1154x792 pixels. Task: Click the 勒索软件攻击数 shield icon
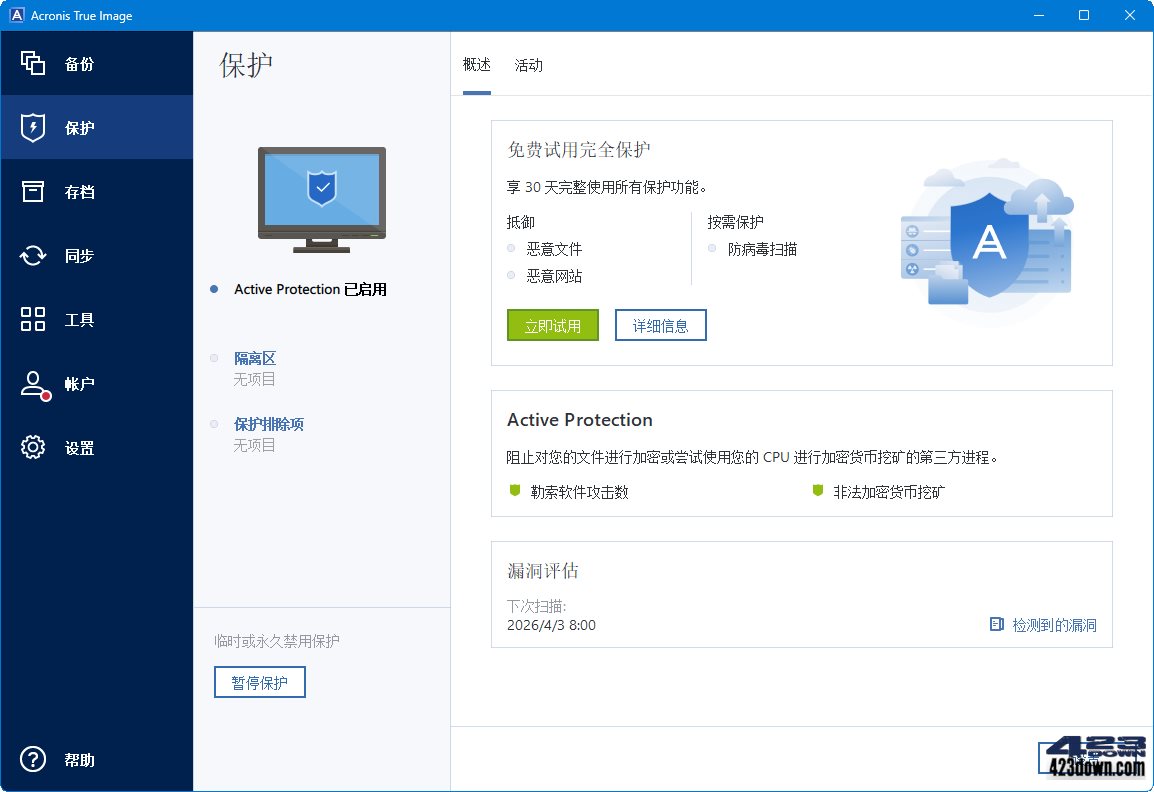[516, 491]
